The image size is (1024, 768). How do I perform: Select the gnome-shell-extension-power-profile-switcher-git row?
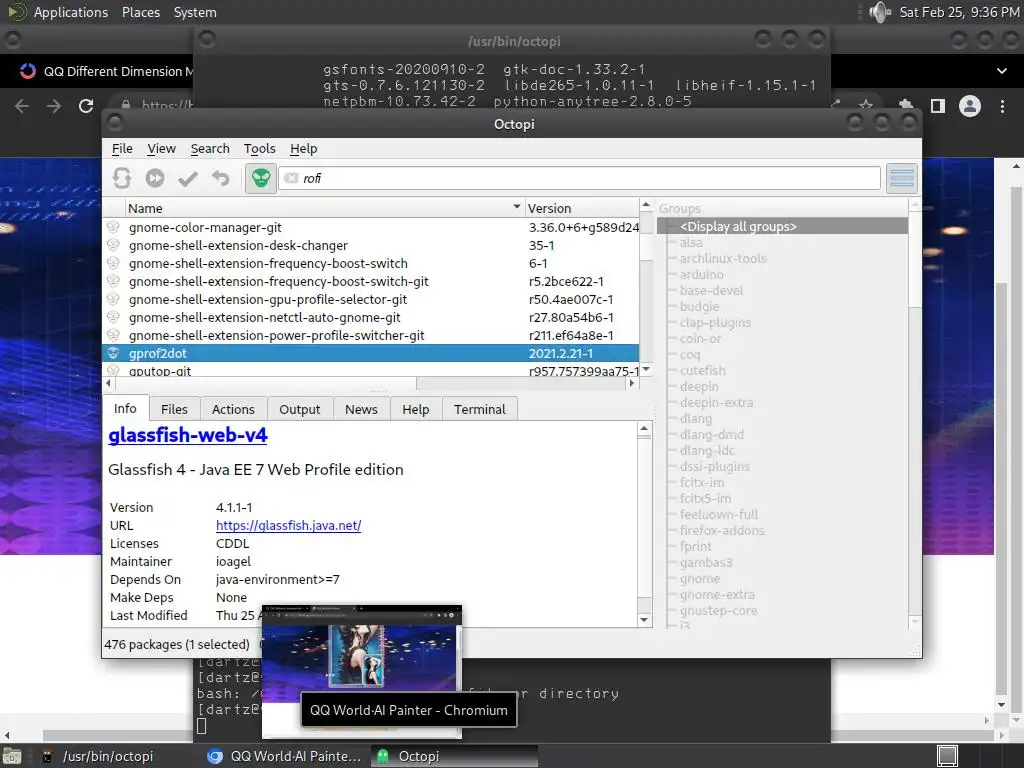pos(371,335)
